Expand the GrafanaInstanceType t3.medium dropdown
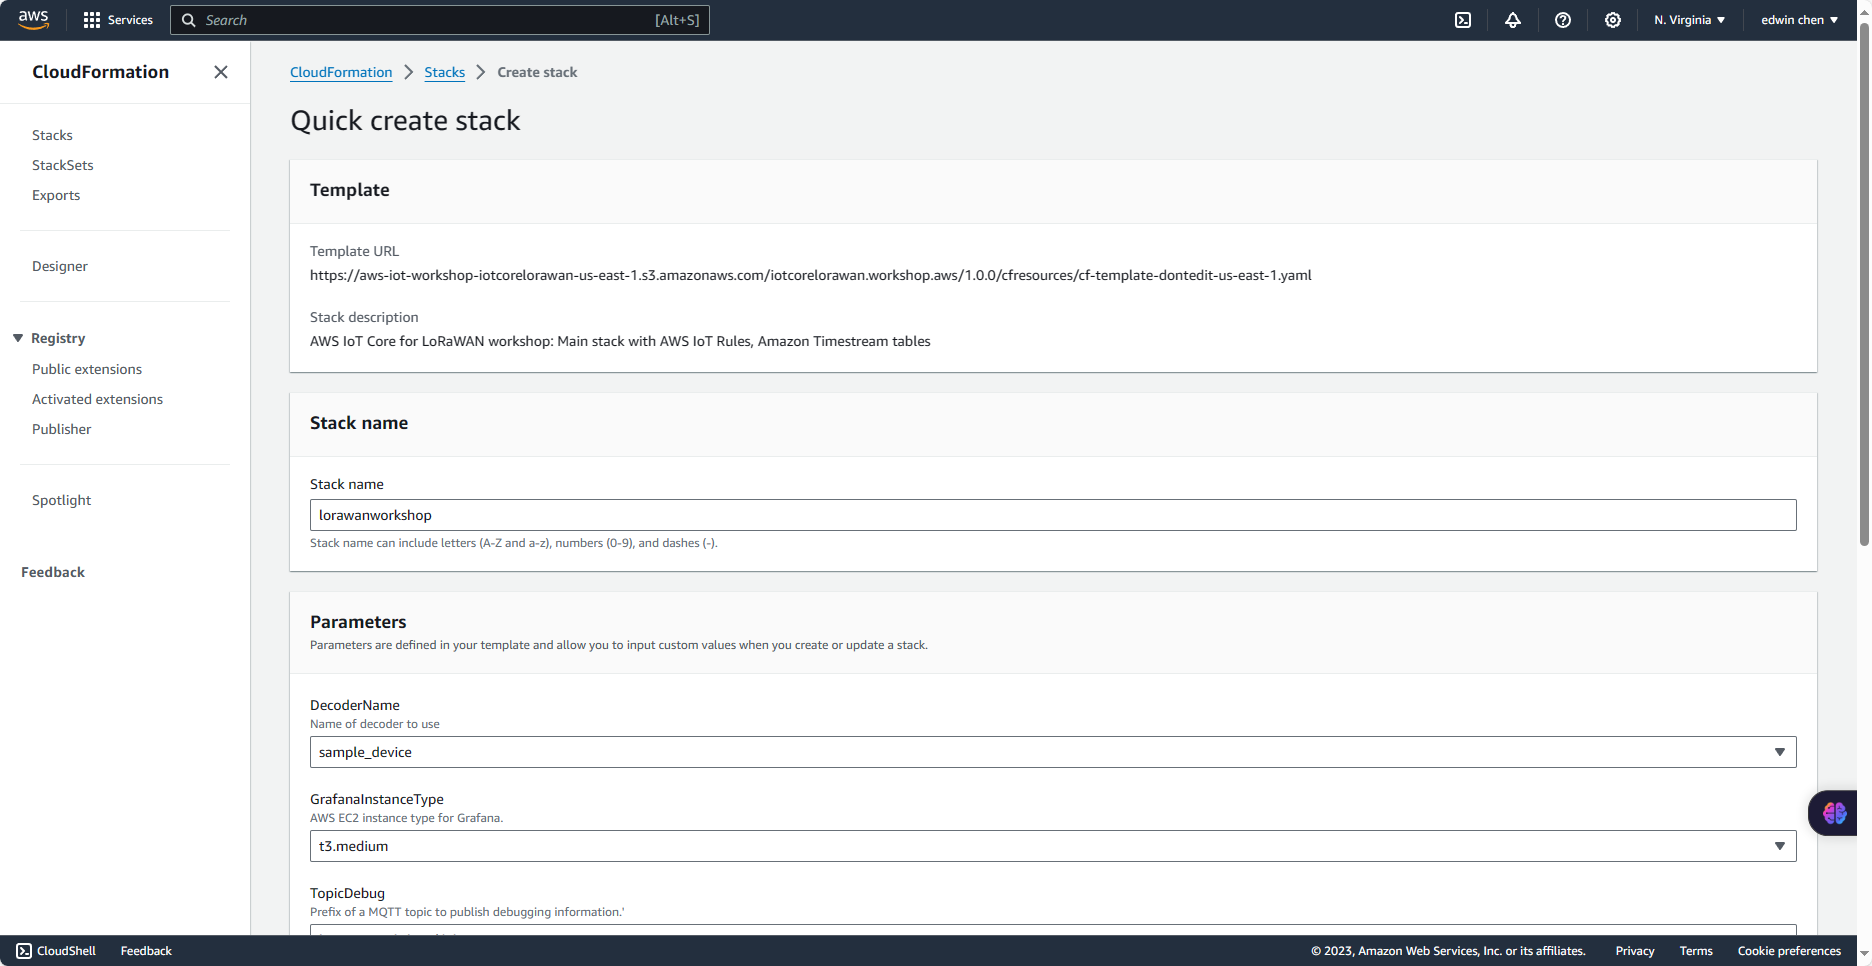Screen dimensions: 1872x966 pyautogui.click(x=1053, y=846)
